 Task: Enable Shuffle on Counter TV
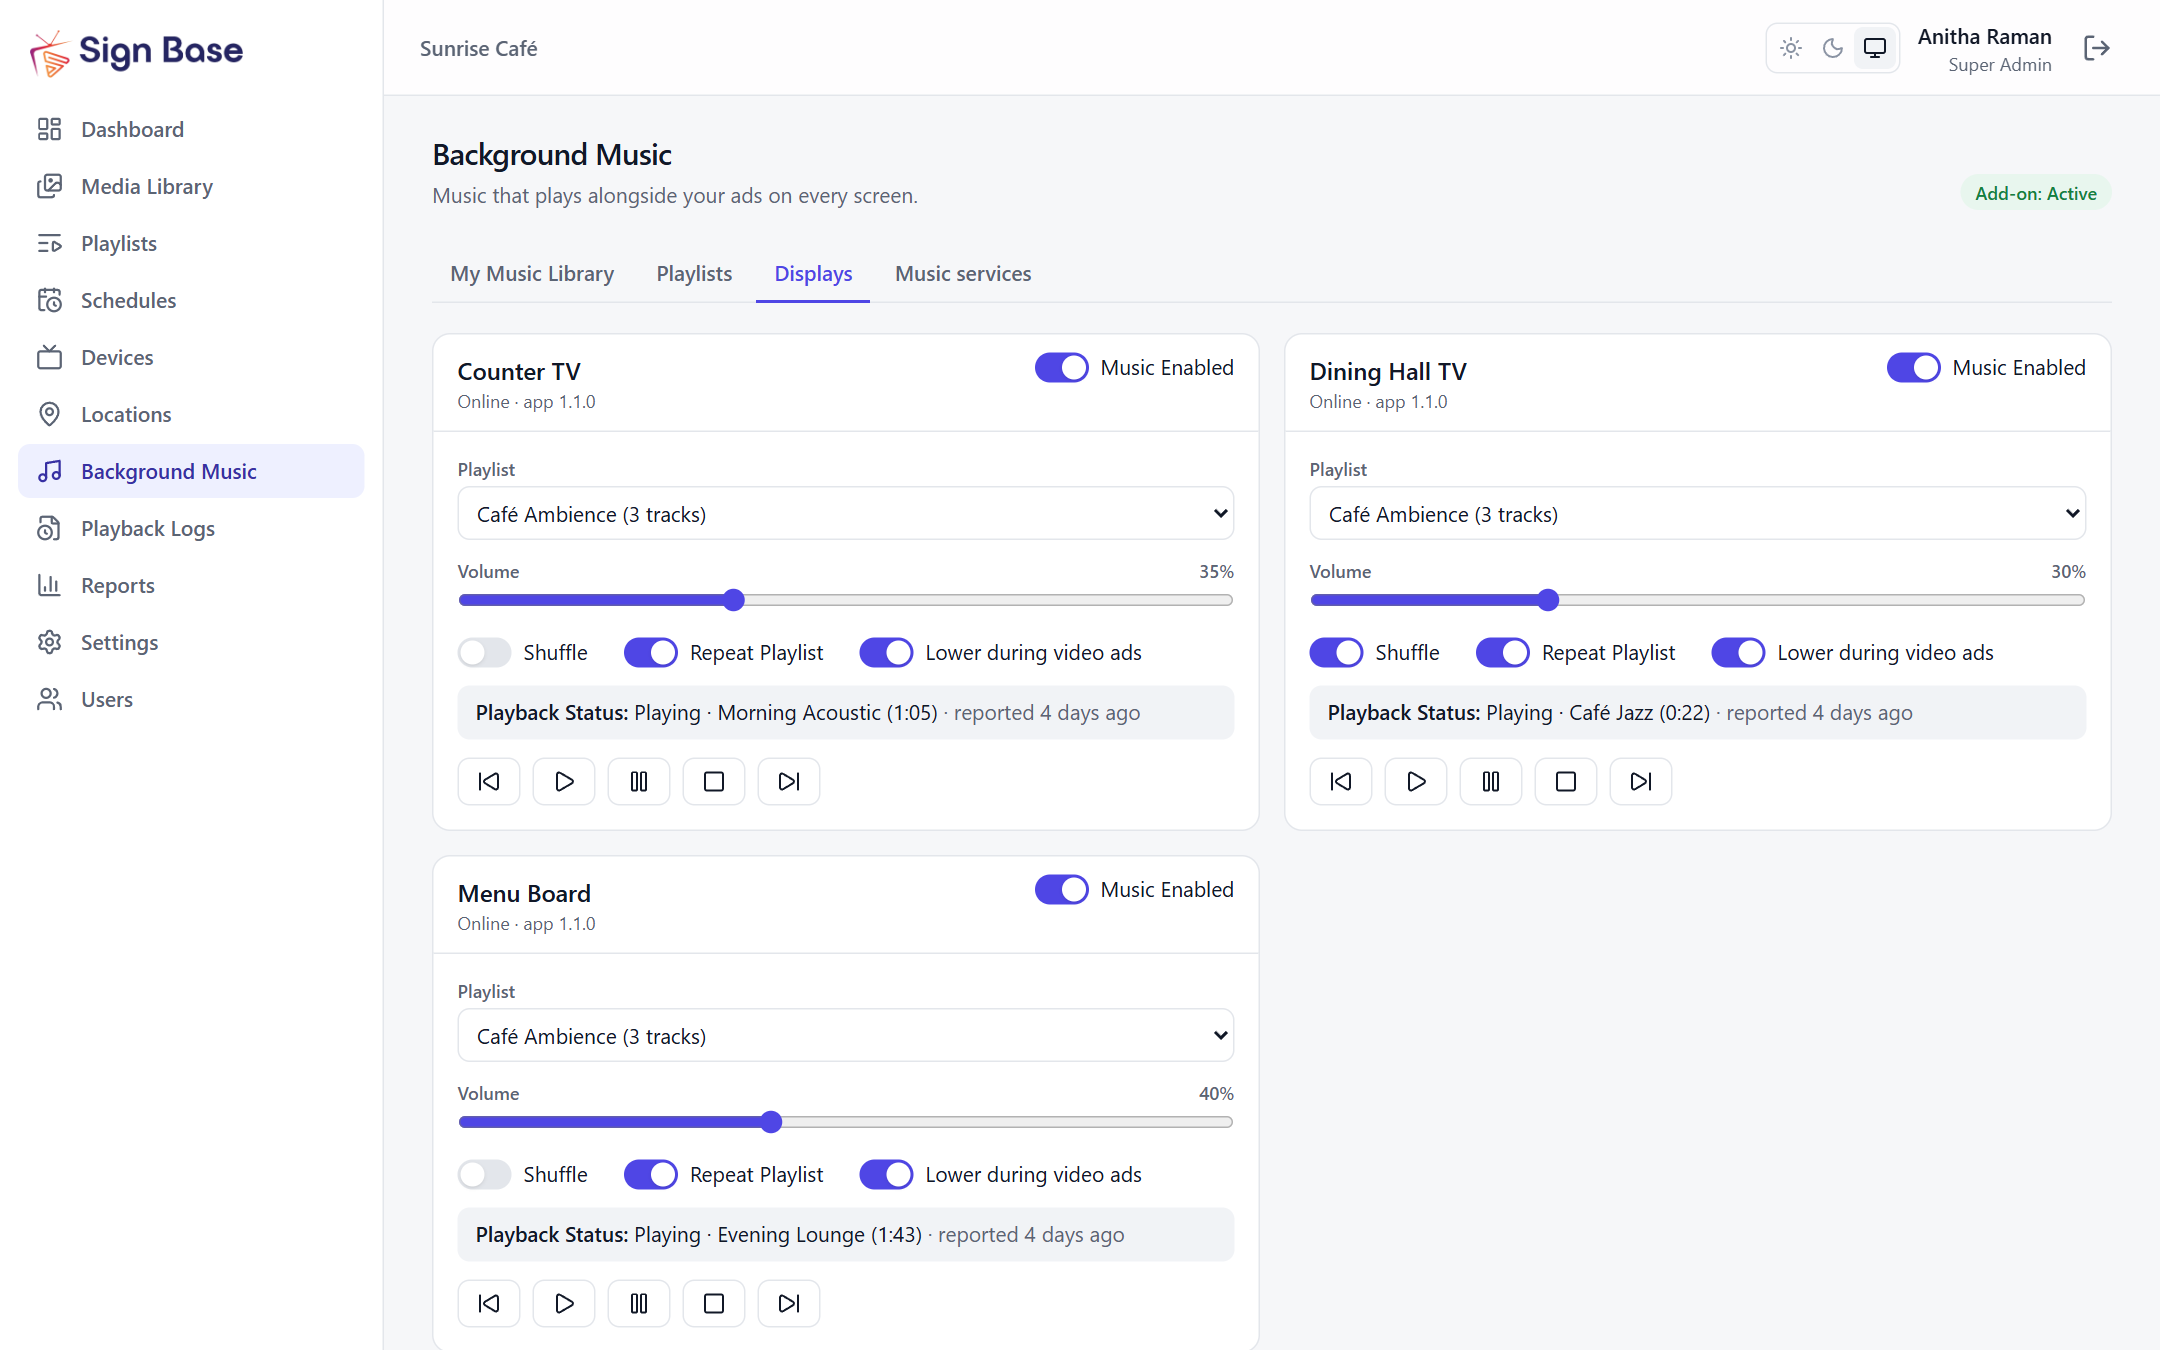[484, 653]
